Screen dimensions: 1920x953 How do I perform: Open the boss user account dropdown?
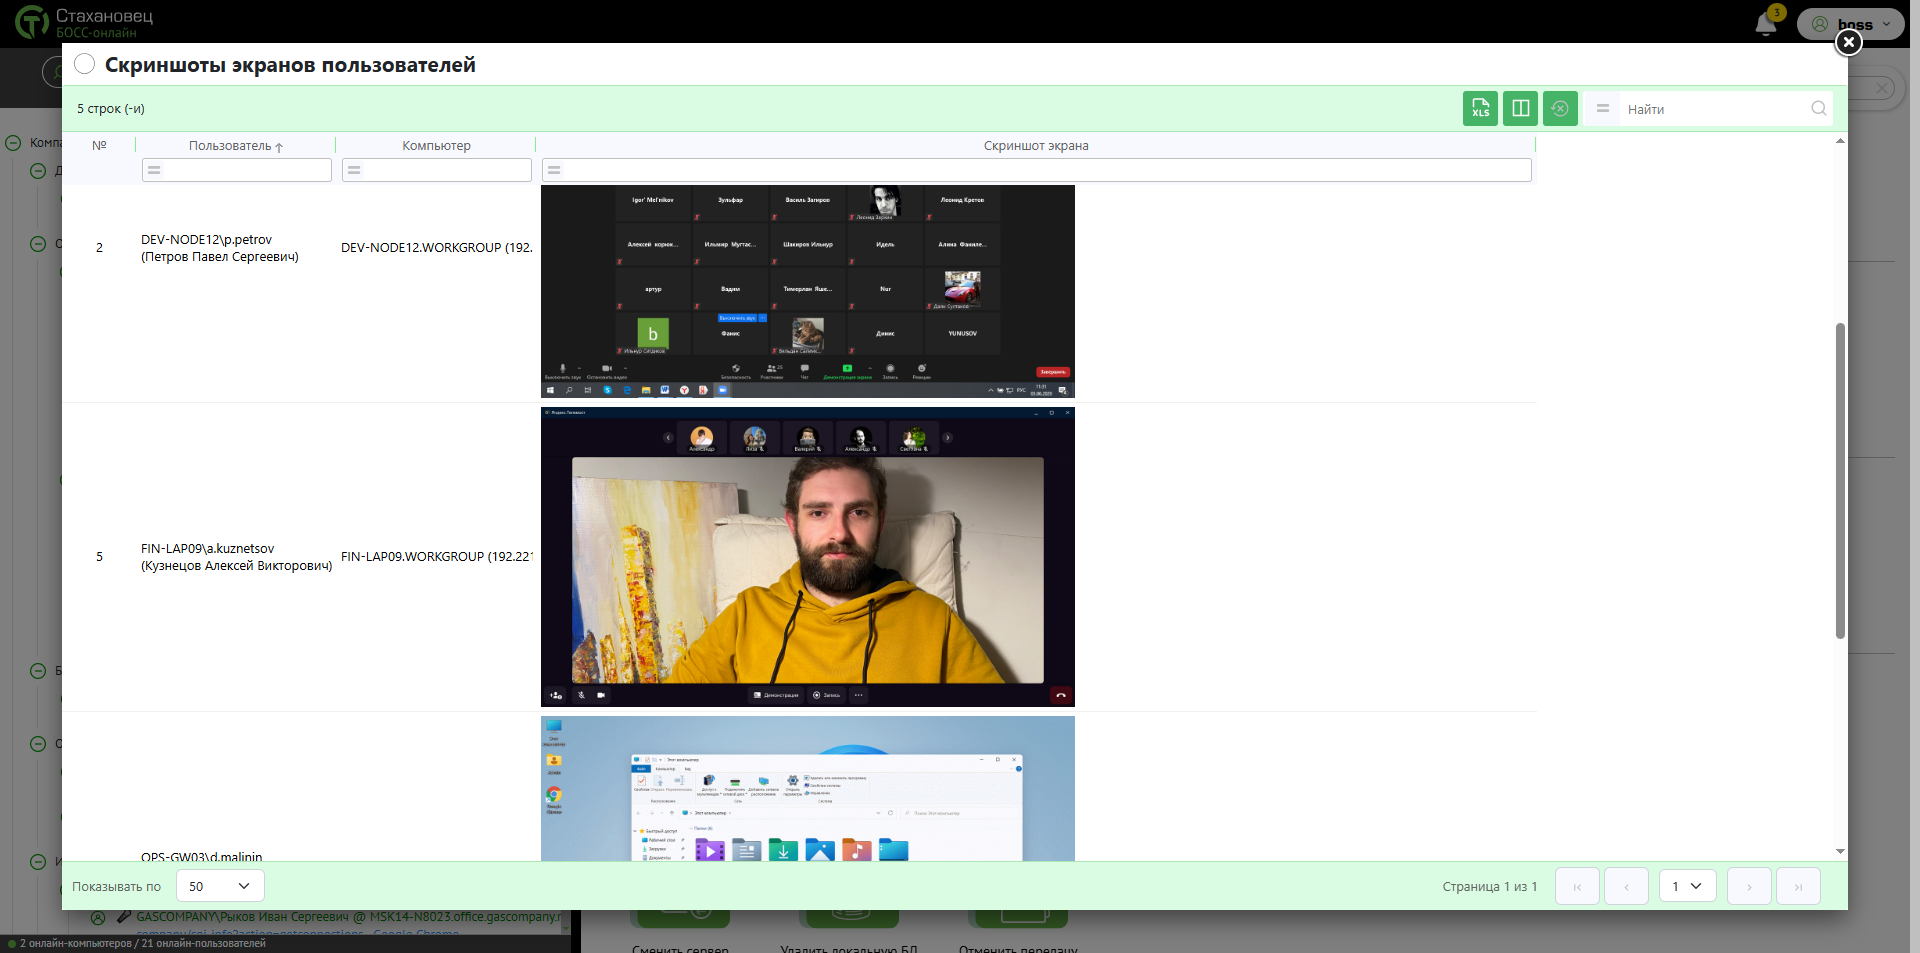click(x=1851, y=24)
